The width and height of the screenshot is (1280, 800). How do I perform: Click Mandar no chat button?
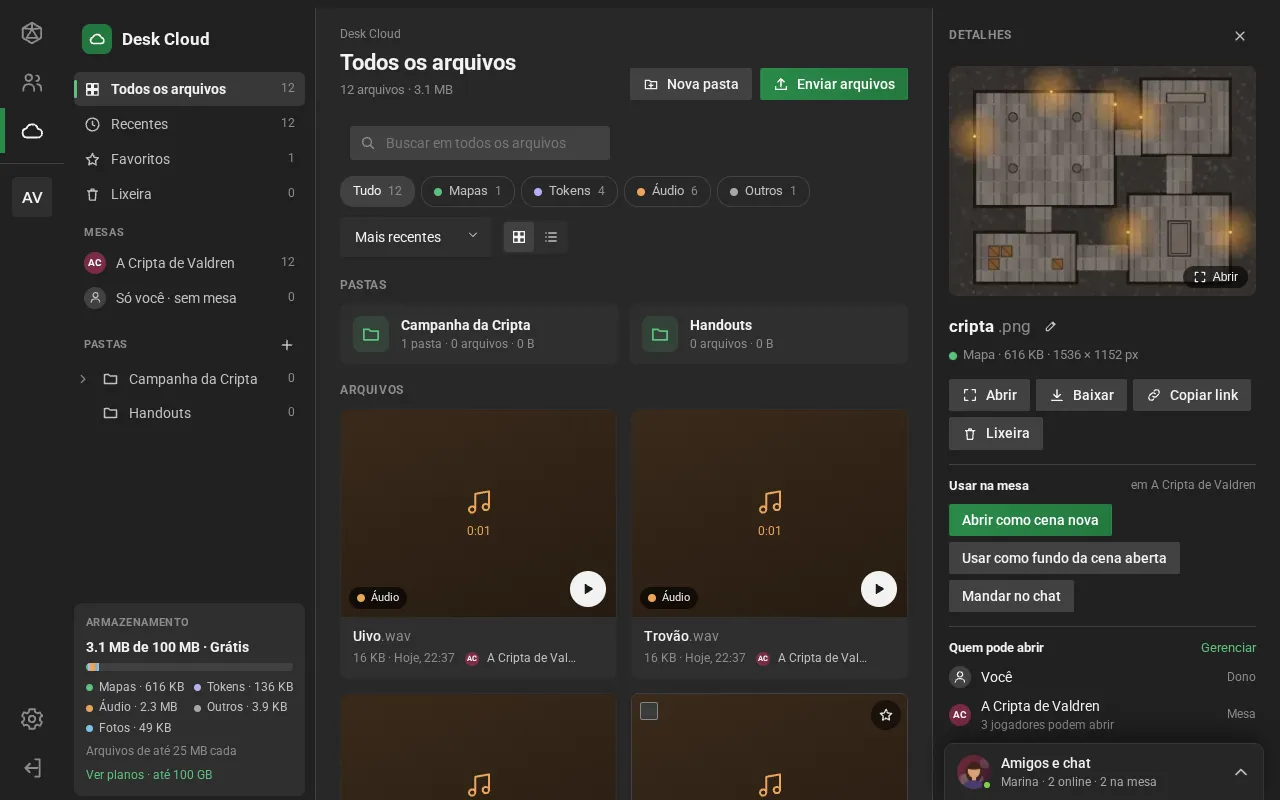click(1011, 596)
